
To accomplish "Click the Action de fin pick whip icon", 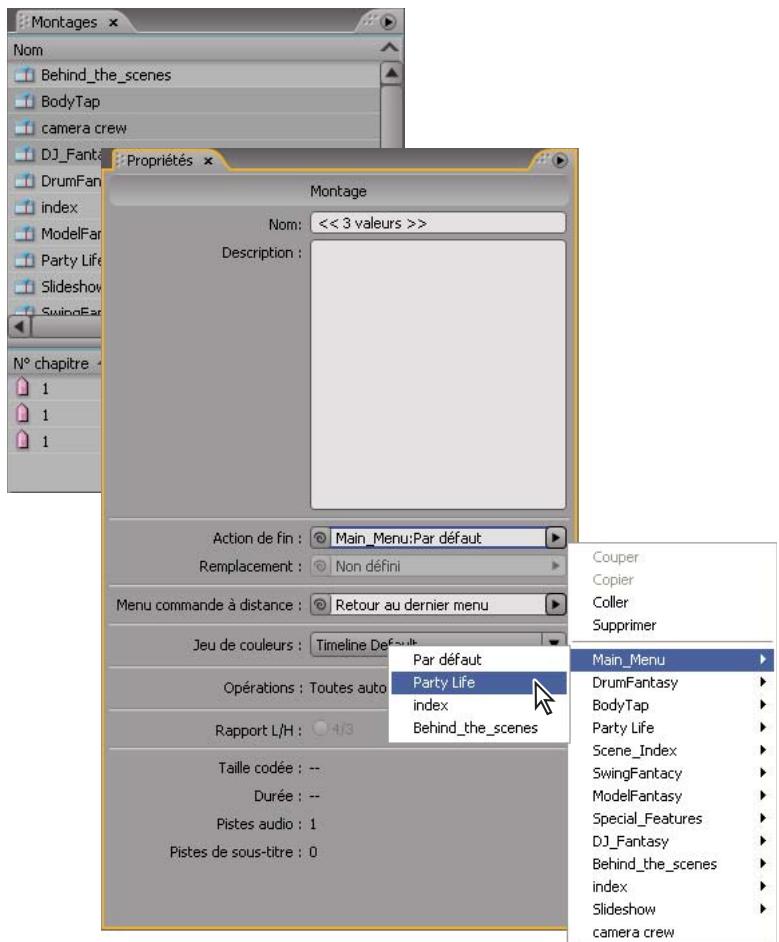I will click(x=320, y=538).
